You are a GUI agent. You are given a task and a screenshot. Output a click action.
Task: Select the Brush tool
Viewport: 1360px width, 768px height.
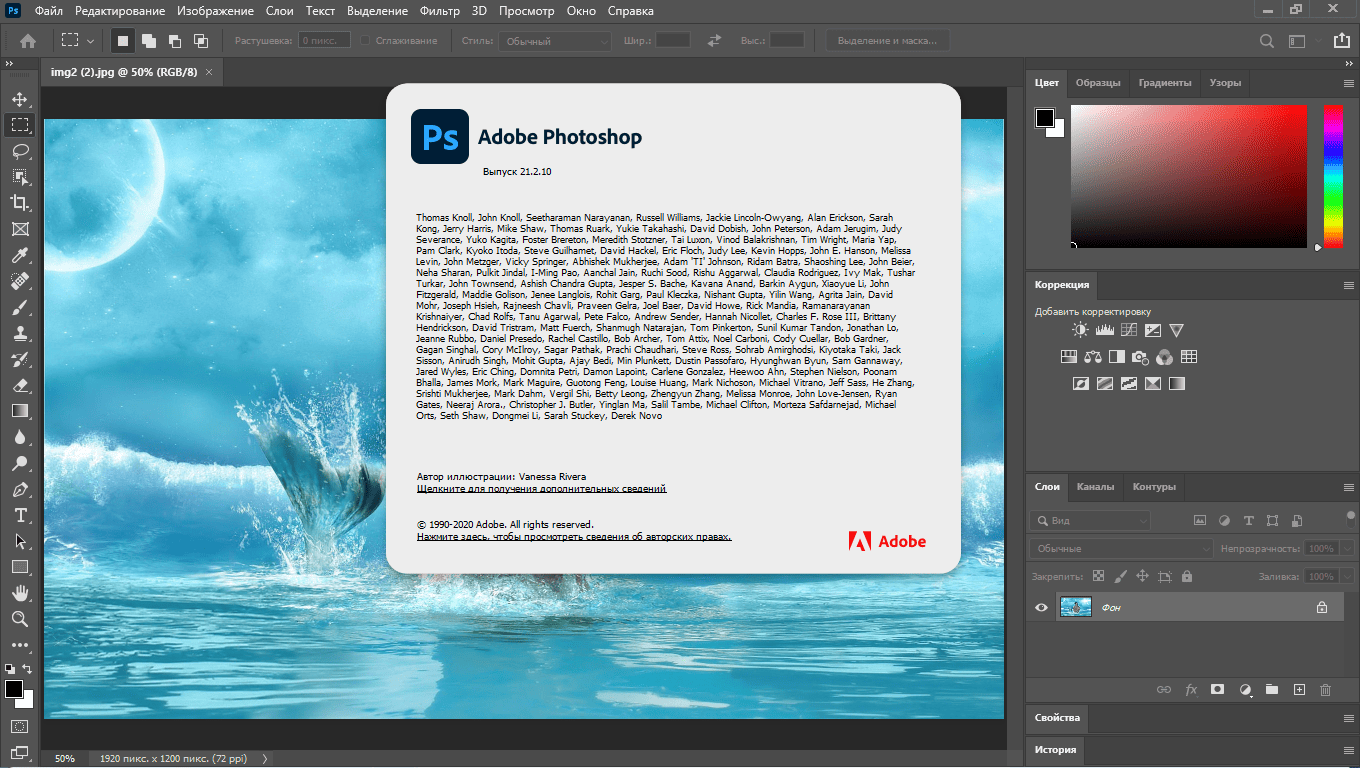click(19, 307)
